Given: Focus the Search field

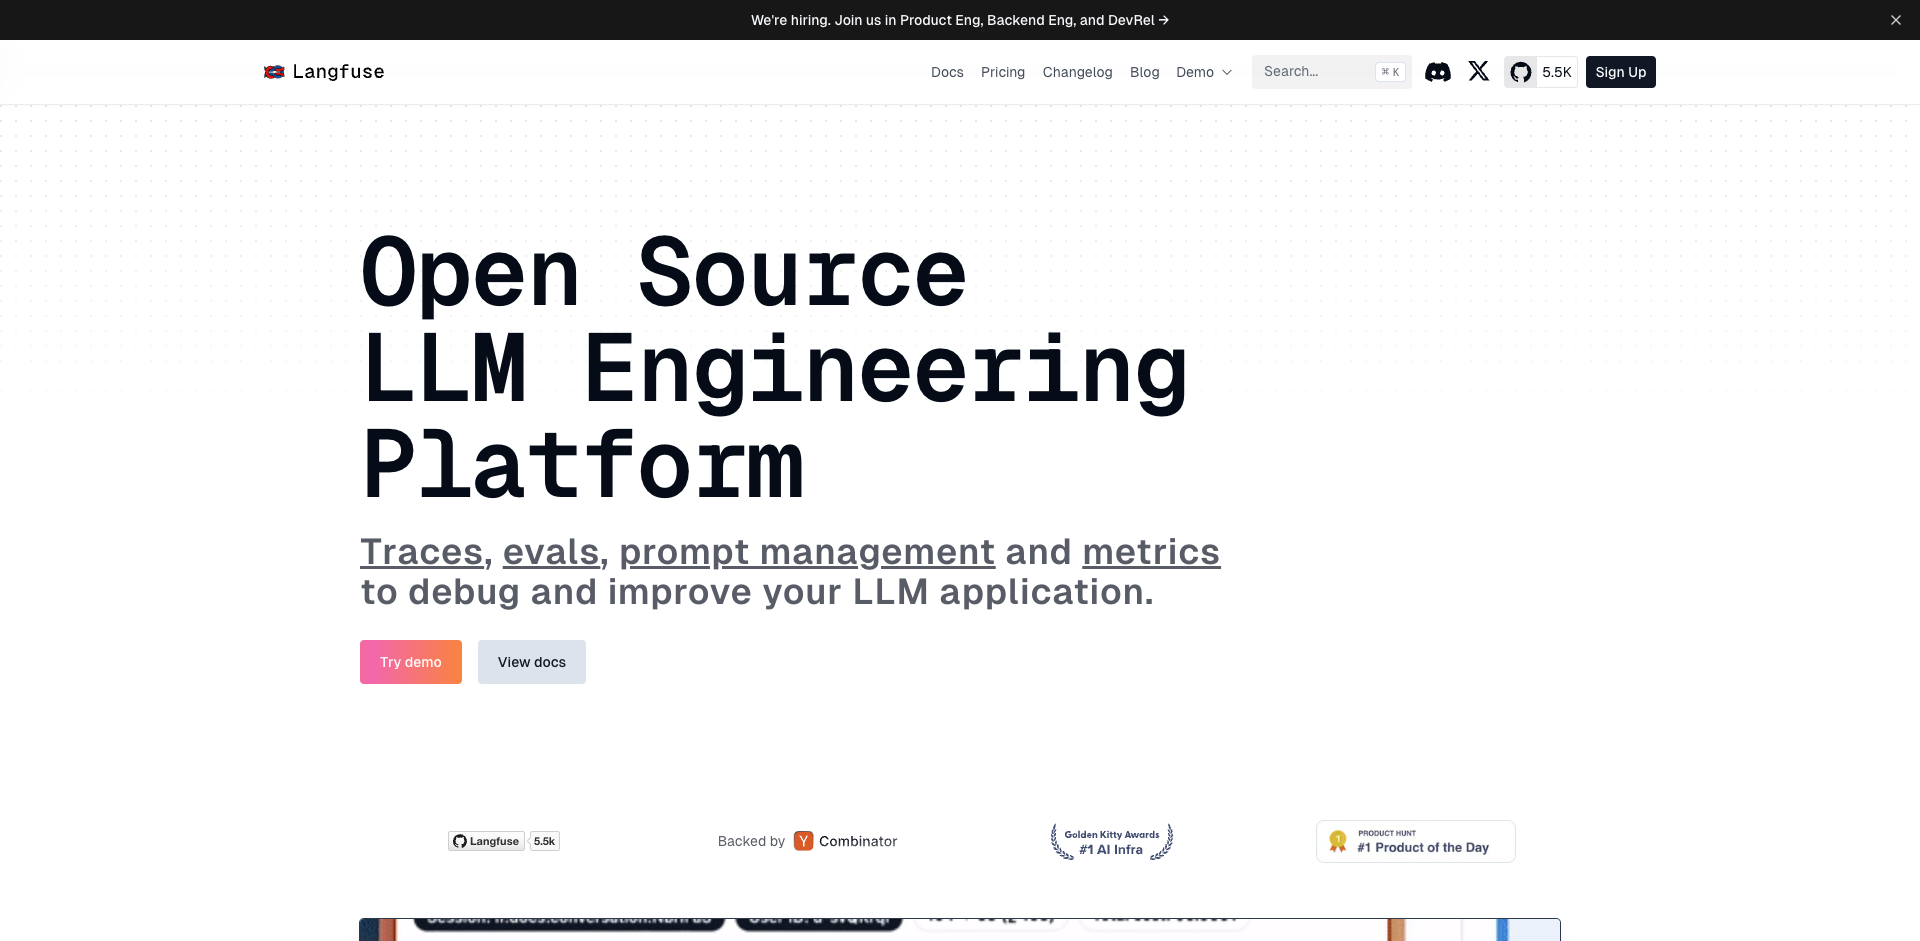Looking at the screenshot, I should pos(1332,72).
